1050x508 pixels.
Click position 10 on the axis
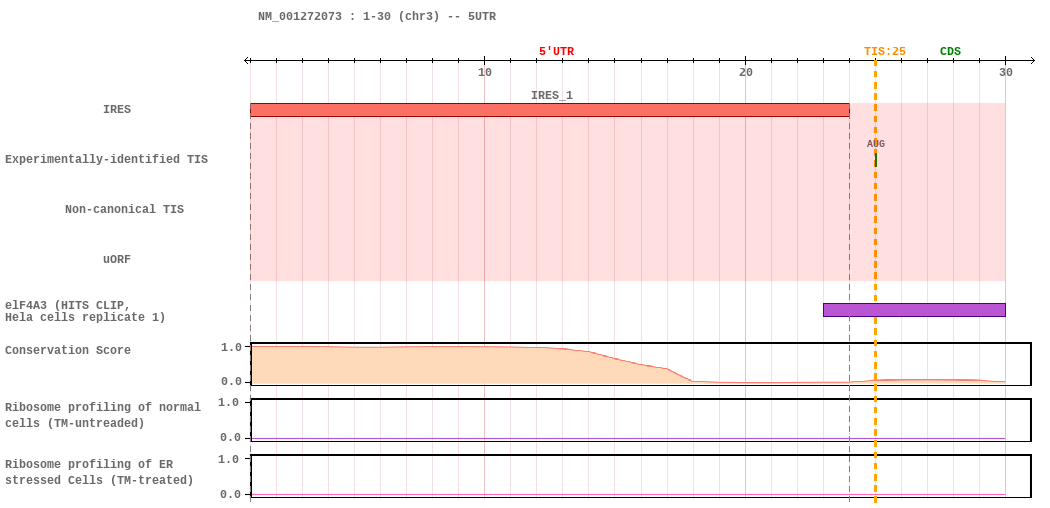pyautogui.click(x=485, y=72)
